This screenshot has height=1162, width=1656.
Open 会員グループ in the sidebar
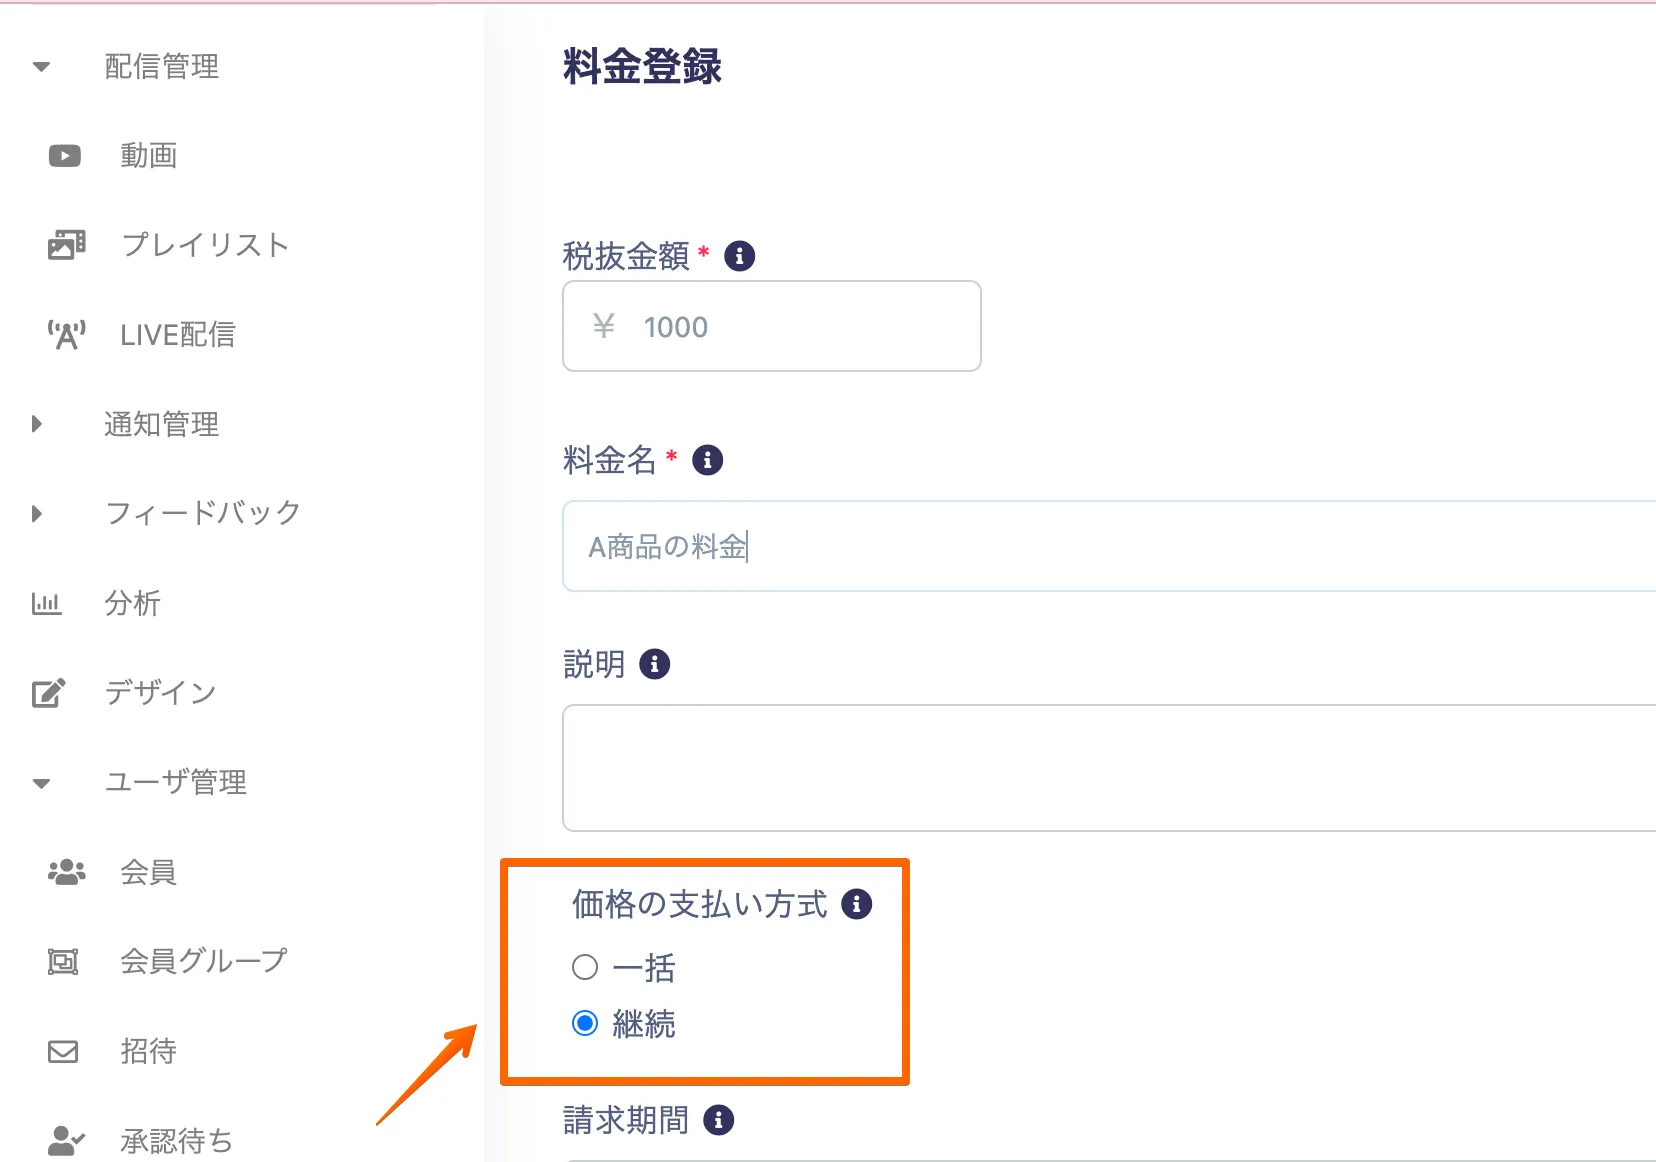click(203, 961)
